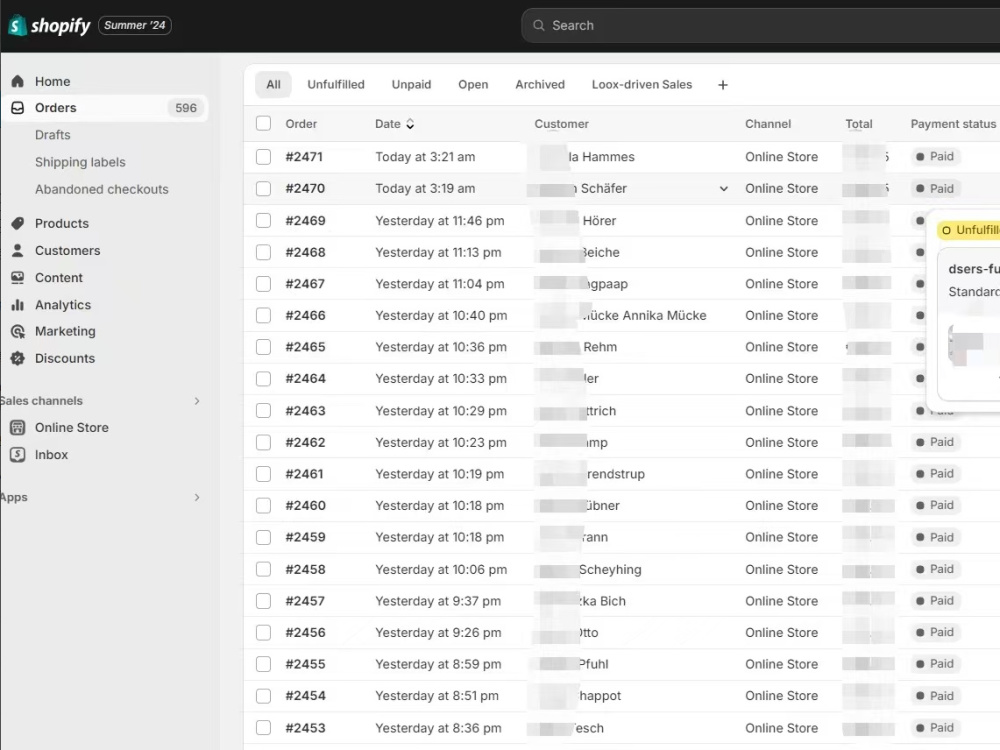Switch to the Unfulfilled tab
Image resolution: width=1000 pixels, height=750 pixels.
336,84
